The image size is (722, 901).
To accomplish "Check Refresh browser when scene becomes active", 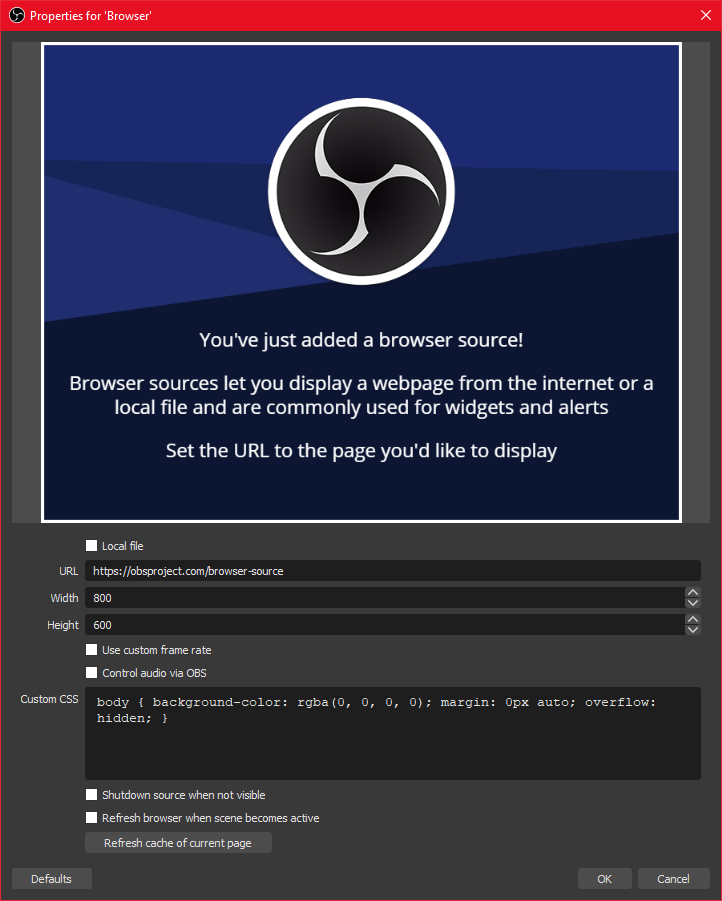I will point(91,817).
